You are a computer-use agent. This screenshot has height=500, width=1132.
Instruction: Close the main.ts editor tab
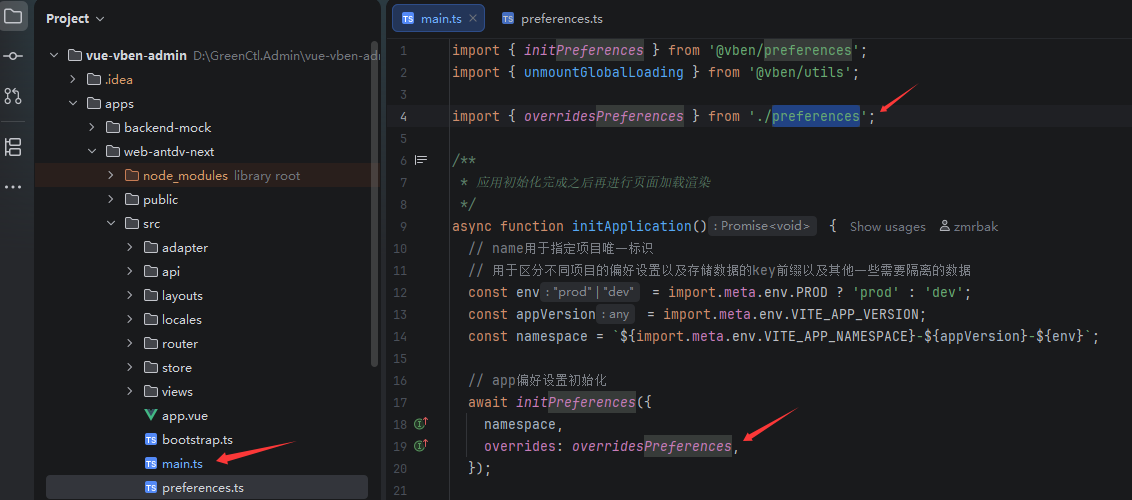(474, 19)
